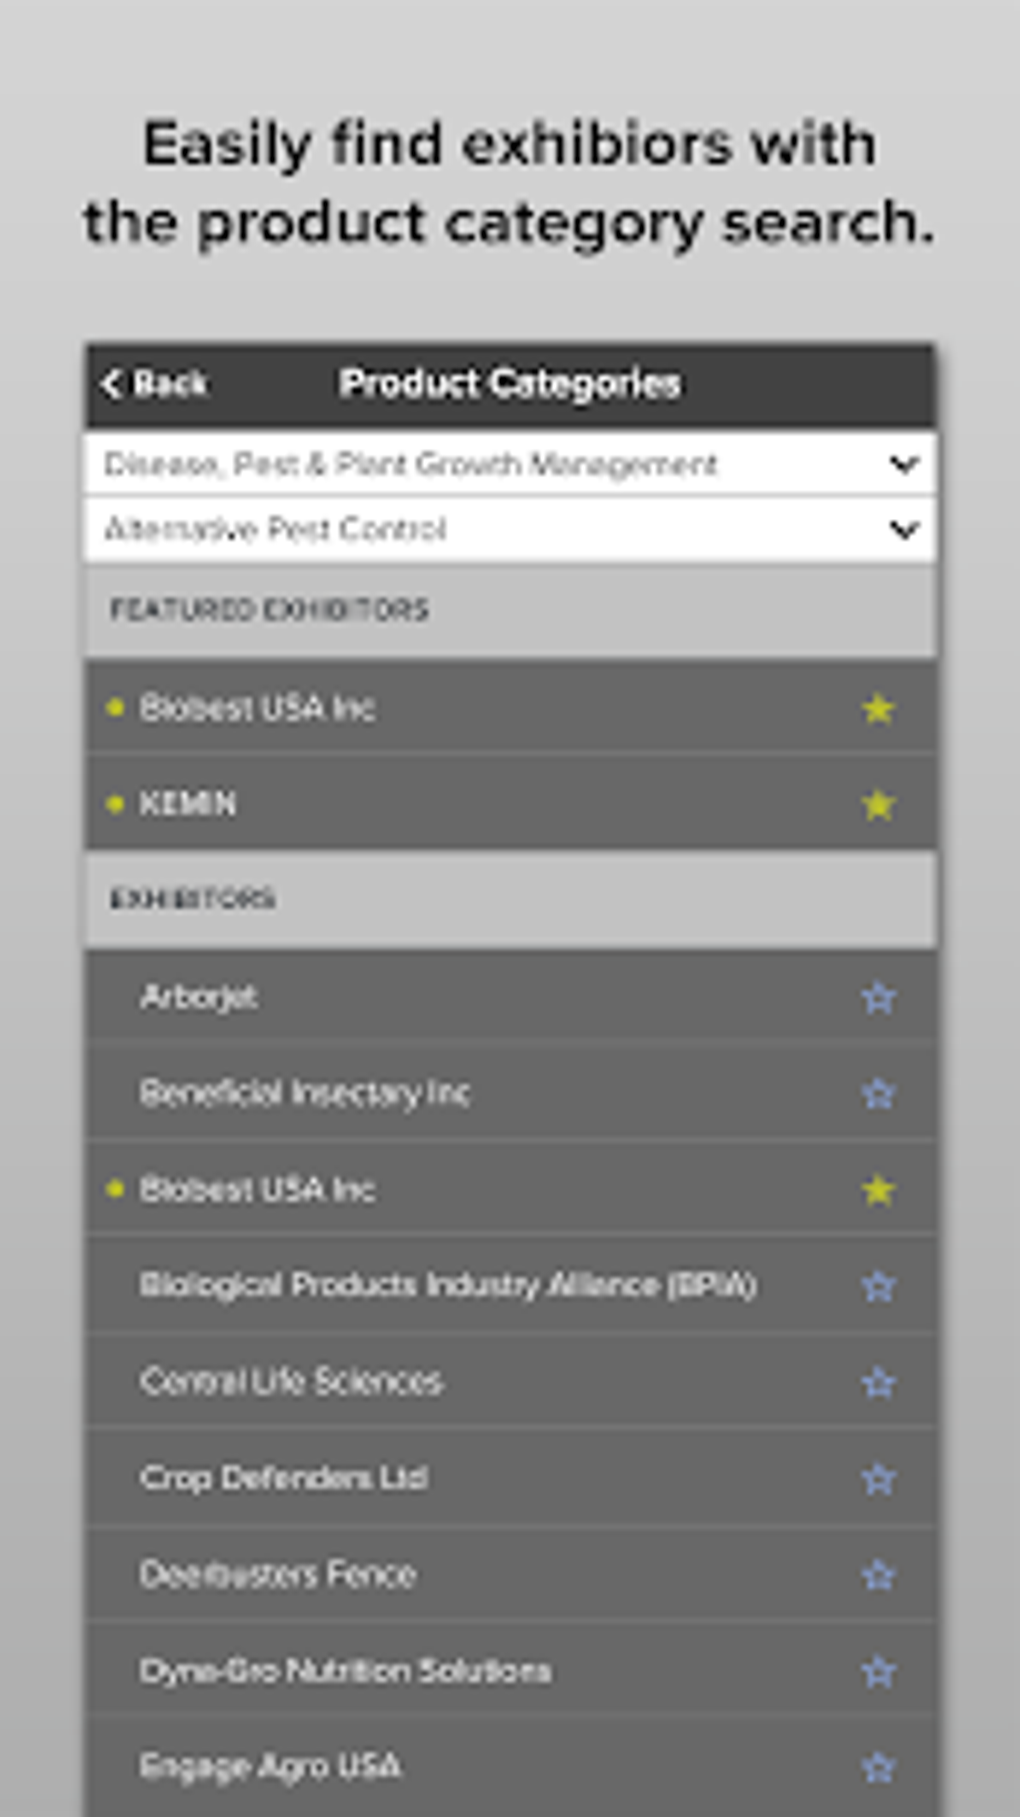Favorite Deerbusters Fence using star
Image resolution: width=1020 pixels, height=1817 pixels.
[x=877, y=1576]
